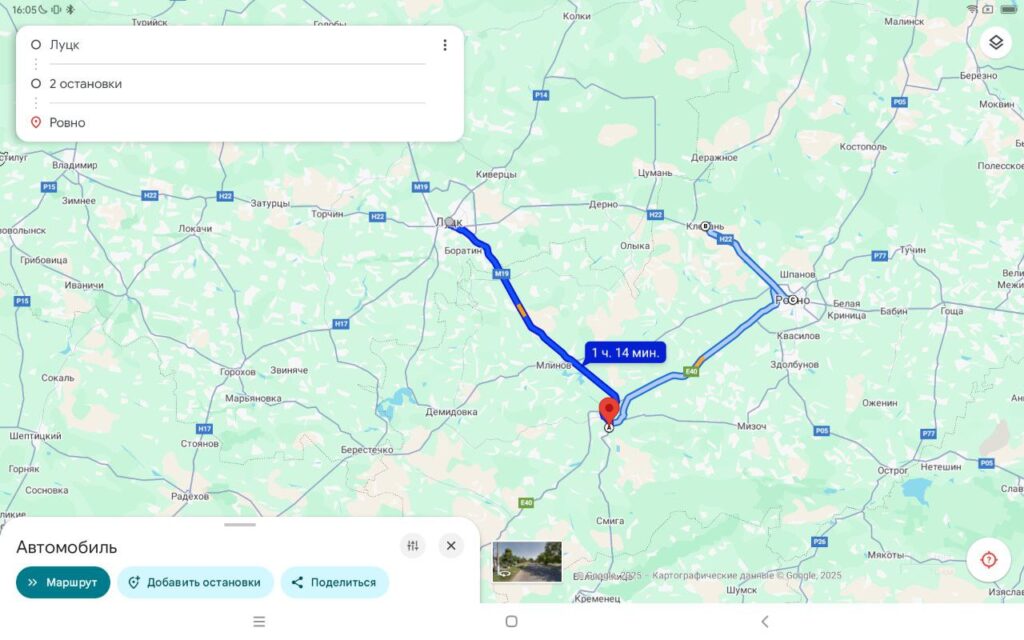Tap the Android home button
1024x640 pixels.
(511, 621)
